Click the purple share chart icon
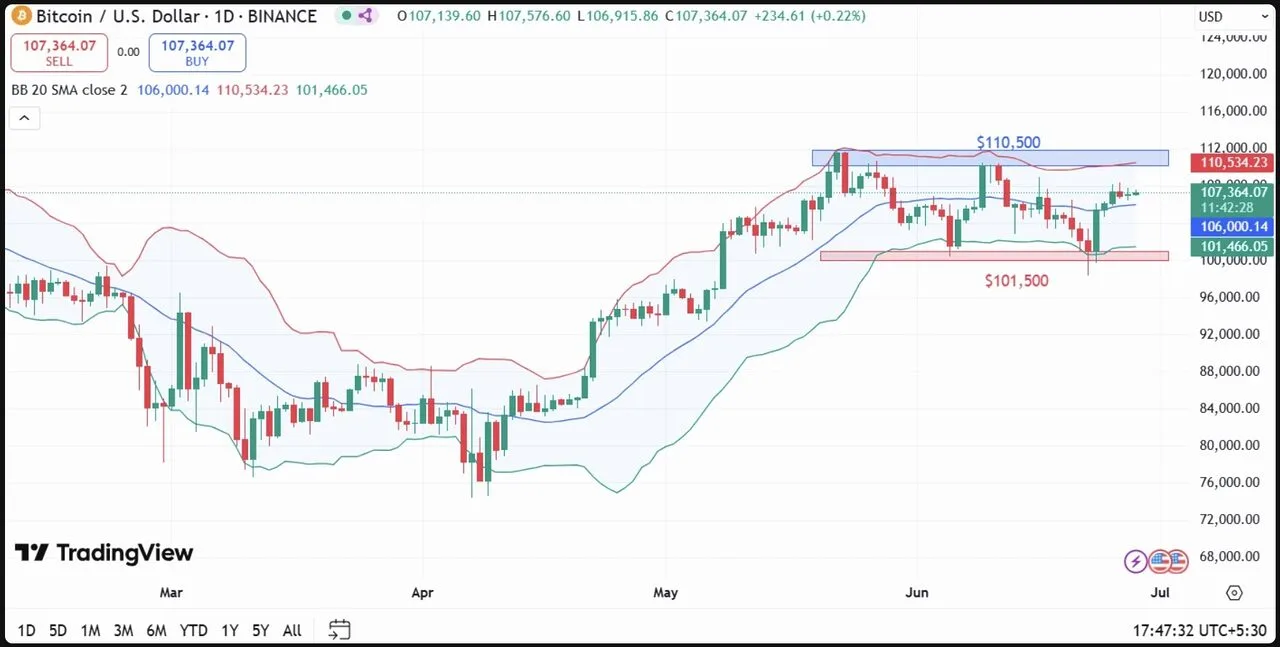Viewport: 1280px width, 647px height. (x=364, y=16)
